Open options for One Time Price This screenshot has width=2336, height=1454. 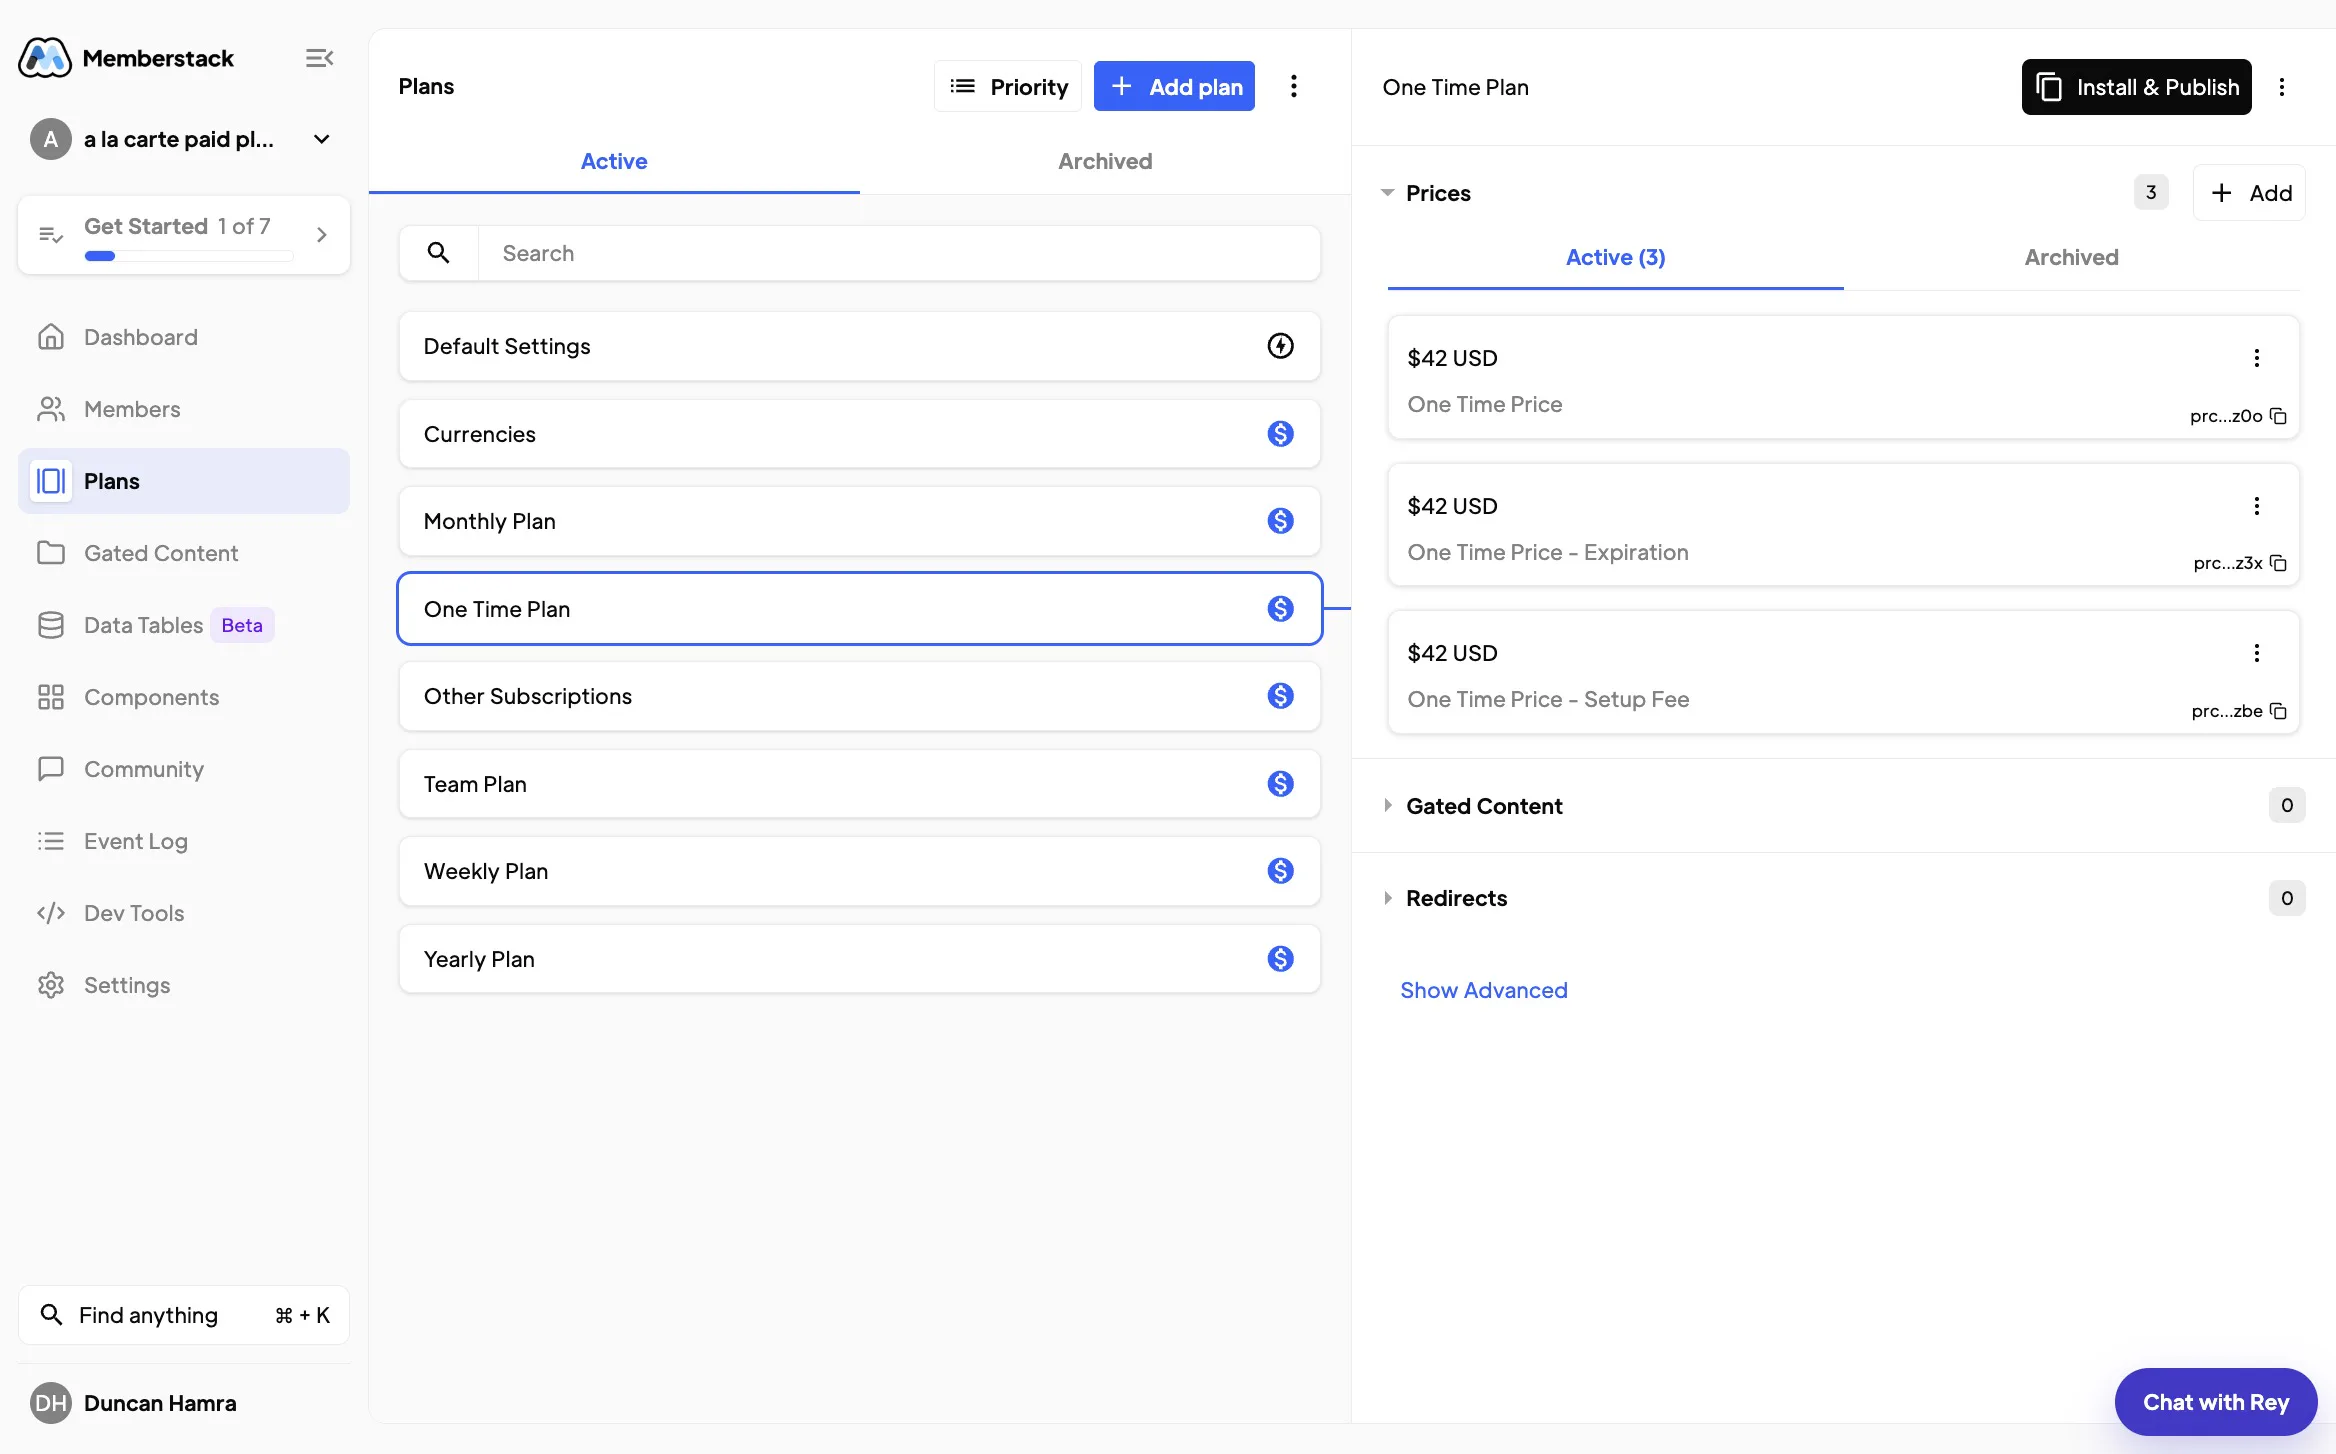click(2257, 358)
